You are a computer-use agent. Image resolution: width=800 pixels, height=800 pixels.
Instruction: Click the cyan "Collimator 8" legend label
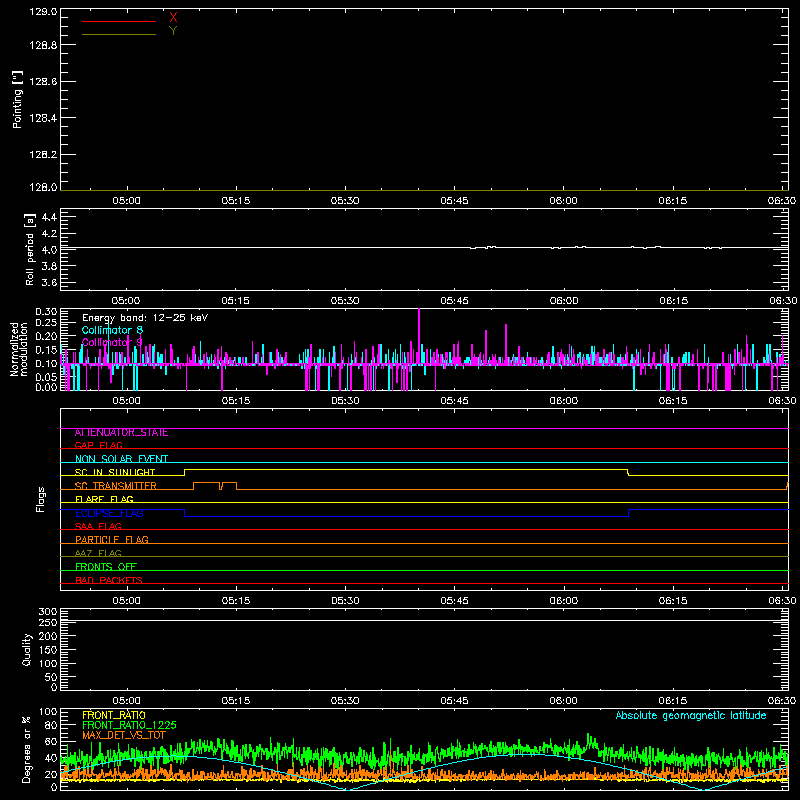(x=112, y=330)
